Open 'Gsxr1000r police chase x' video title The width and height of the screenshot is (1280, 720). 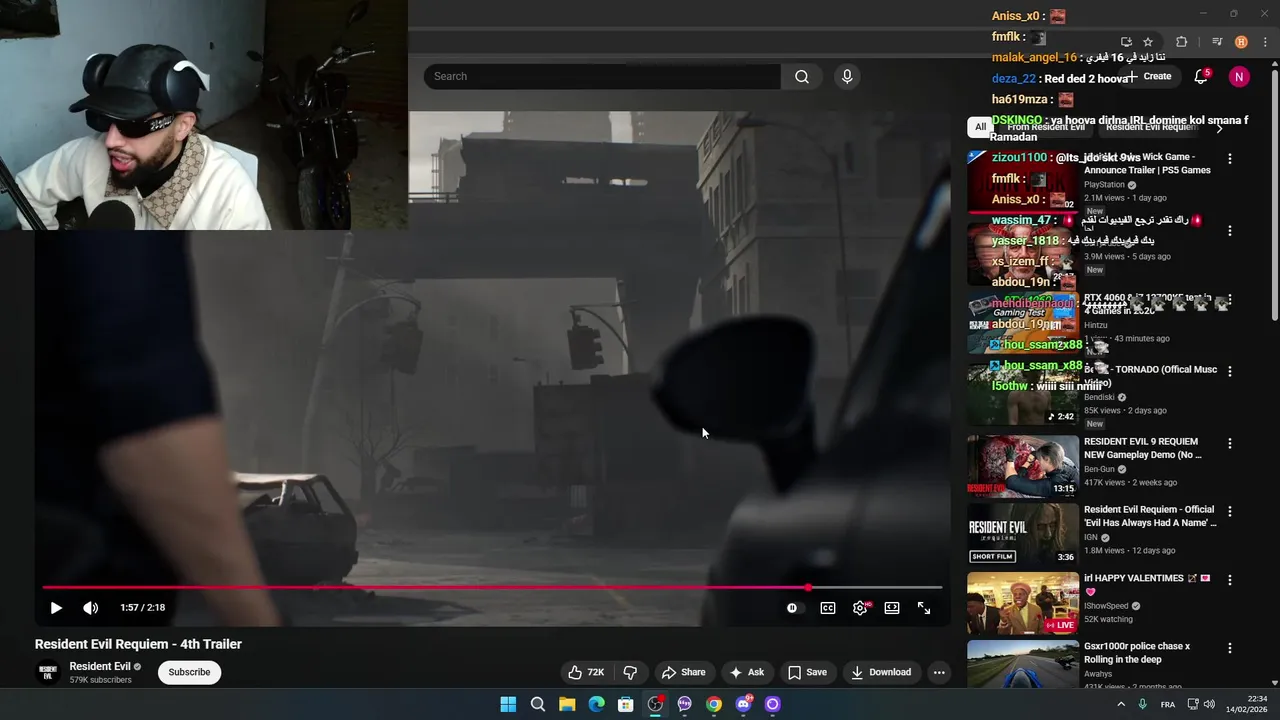pyautogui.click(x=1139, y=653)
